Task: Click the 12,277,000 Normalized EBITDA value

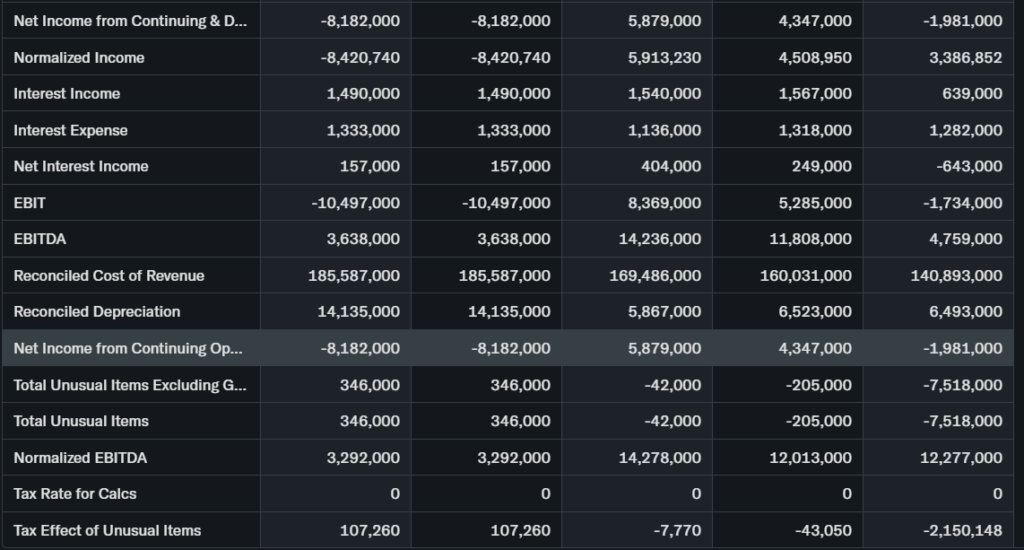Action: (x=961, y=458)
